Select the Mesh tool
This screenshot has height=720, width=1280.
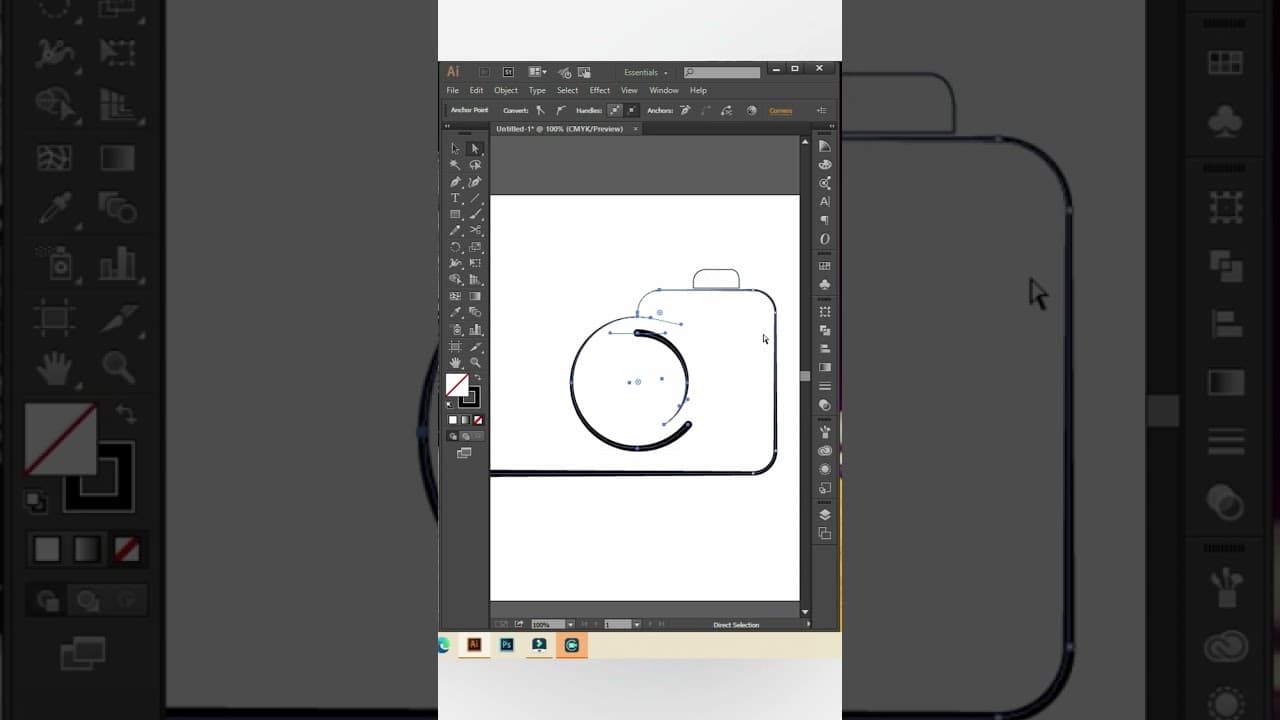pos(455,296)
